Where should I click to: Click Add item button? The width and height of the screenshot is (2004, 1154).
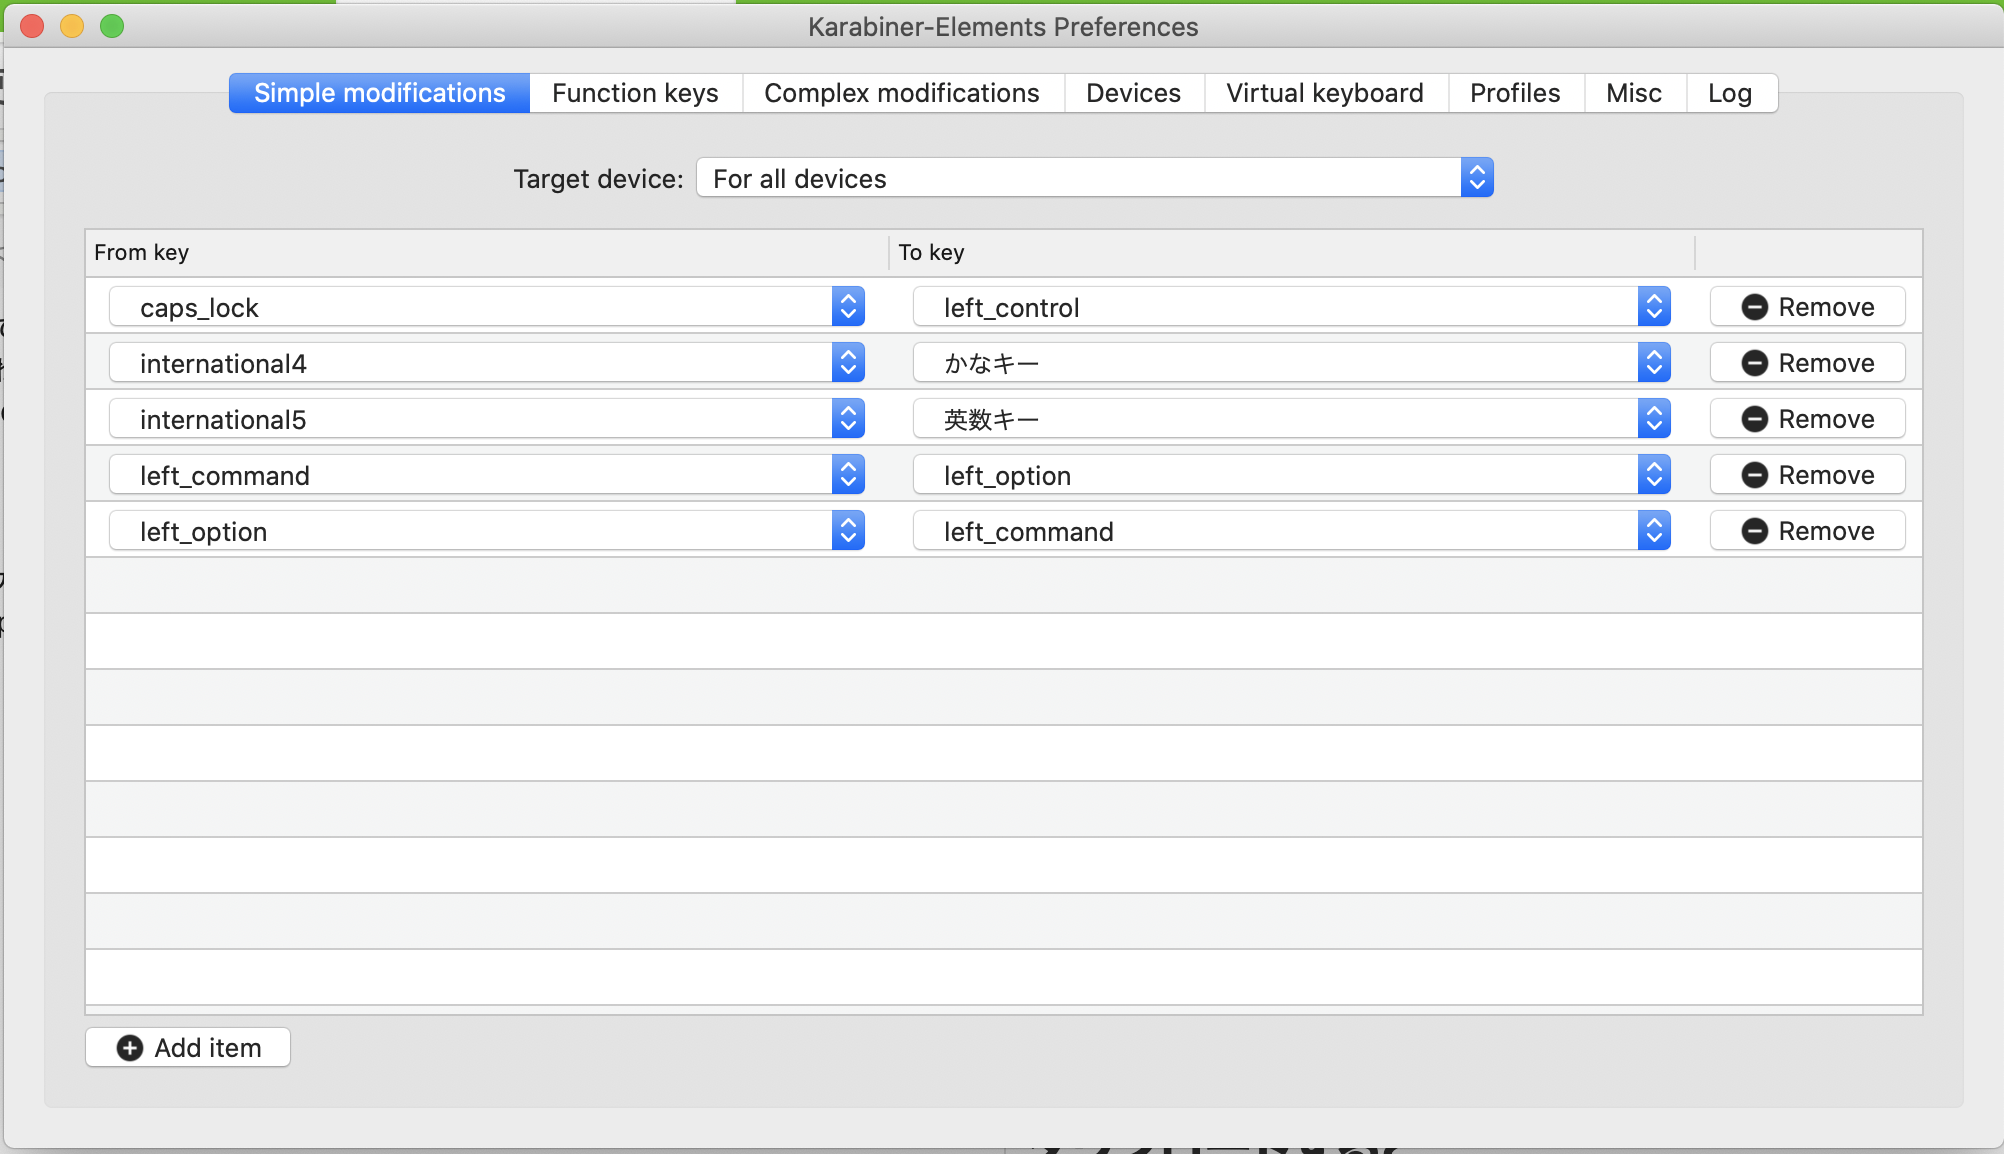[188, 1047]
